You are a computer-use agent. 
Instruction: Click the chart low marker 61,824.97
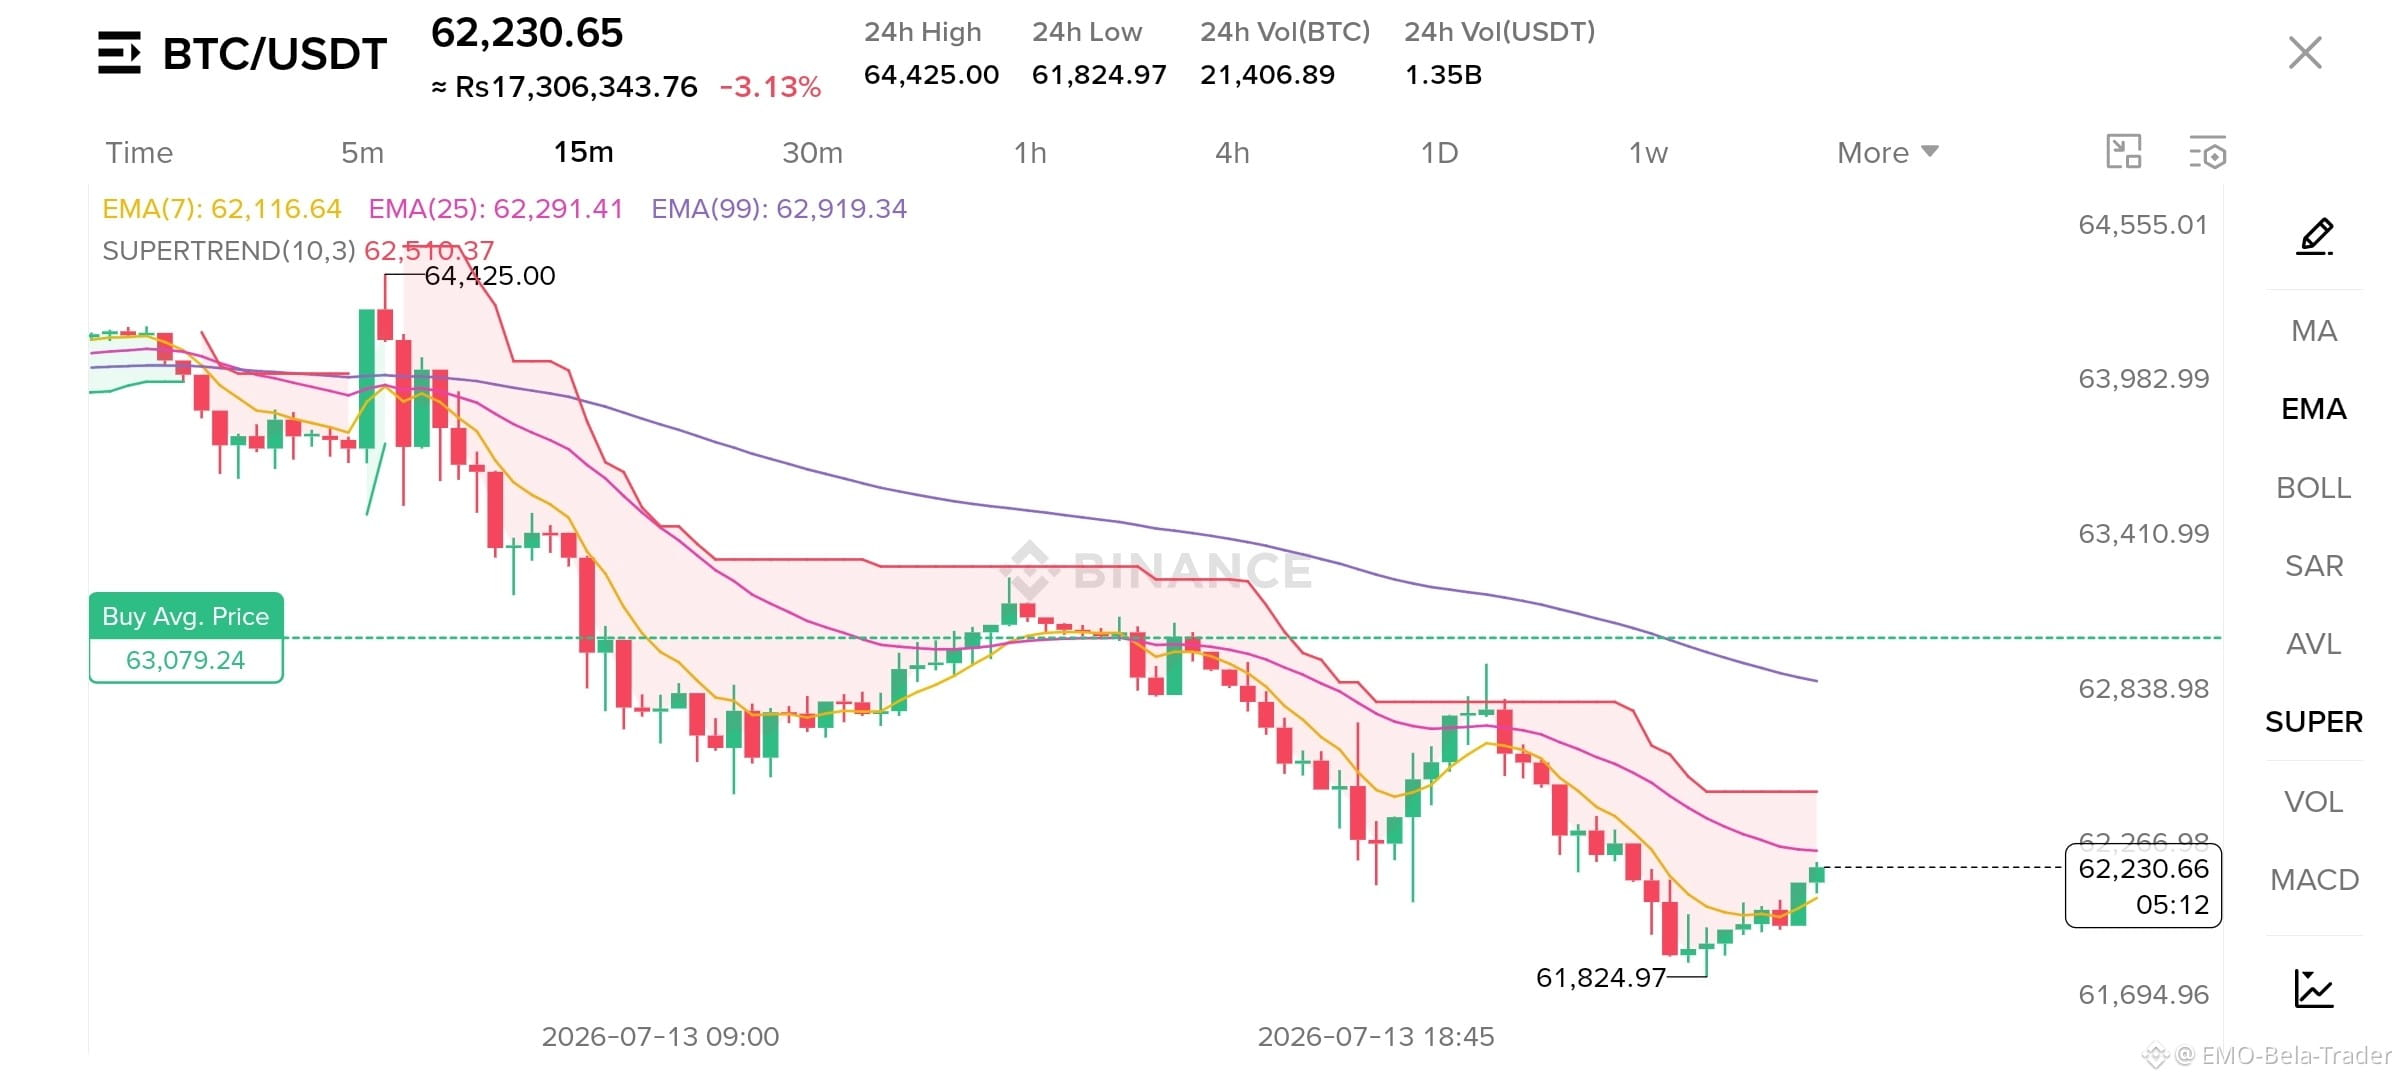pyautogui.click(x=1601, y=978)
